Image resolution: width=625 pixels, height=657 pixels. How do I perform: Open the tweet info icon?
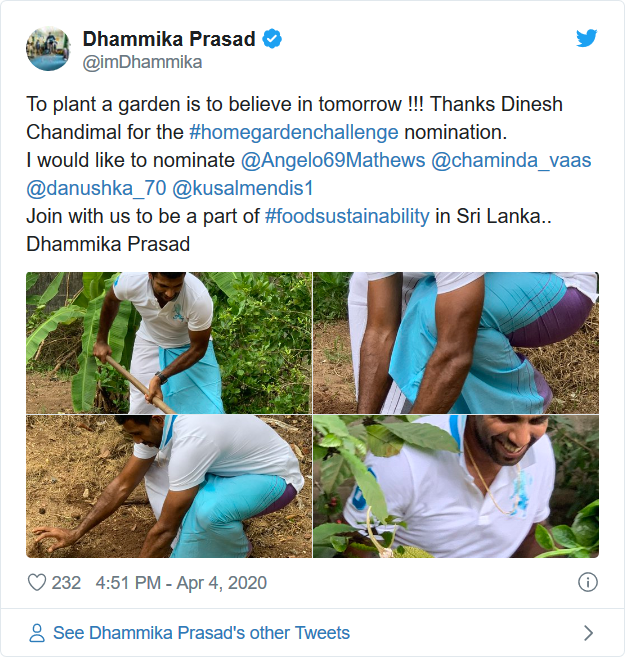click(x=588, y=582)
